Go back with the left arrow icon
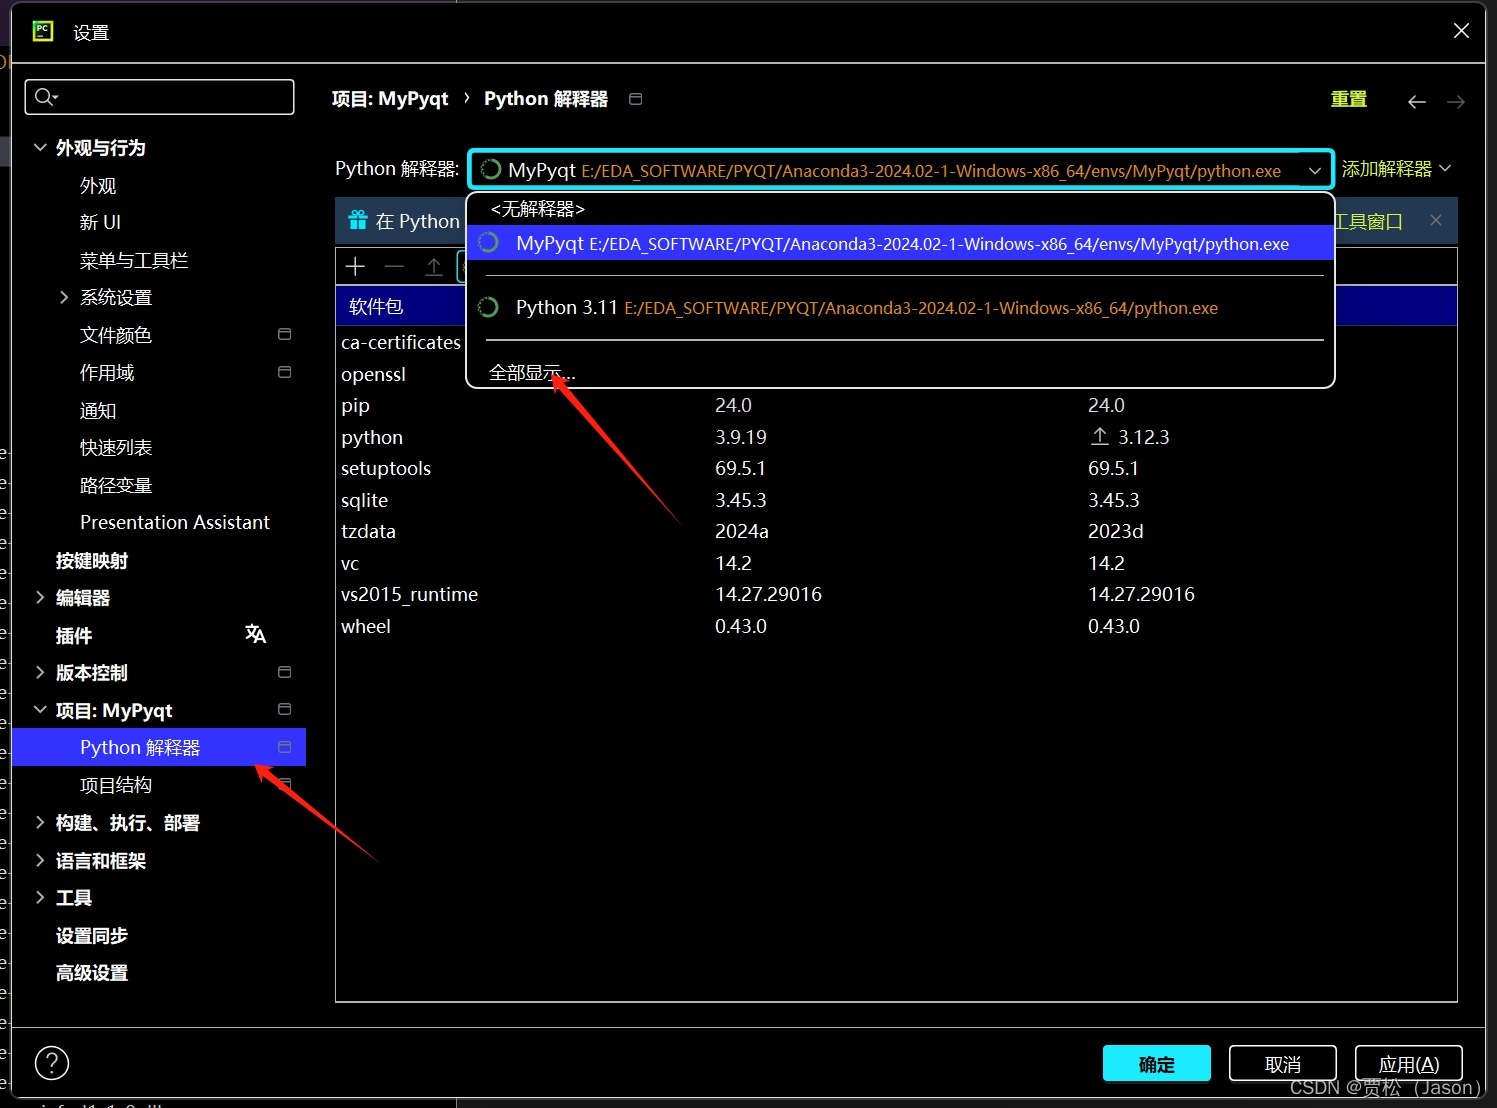This screenshot has height=1108, width=1497. click(1417, 101)
